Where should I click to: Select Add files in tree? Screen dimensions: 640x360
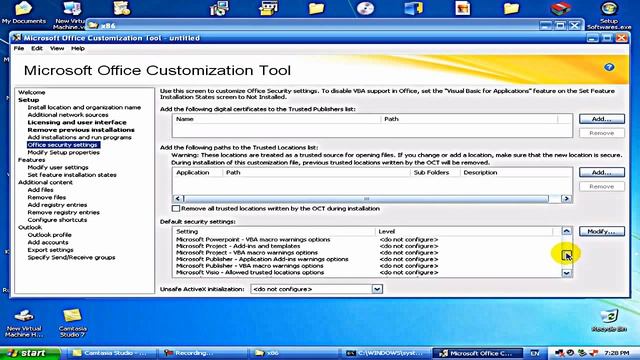[40, 190]
